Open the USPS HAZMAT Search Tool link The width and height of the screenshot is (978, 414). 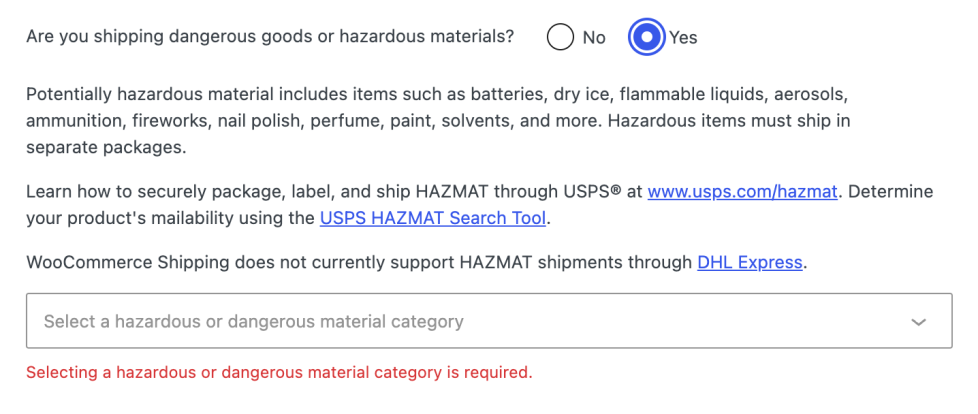(432, 217)
